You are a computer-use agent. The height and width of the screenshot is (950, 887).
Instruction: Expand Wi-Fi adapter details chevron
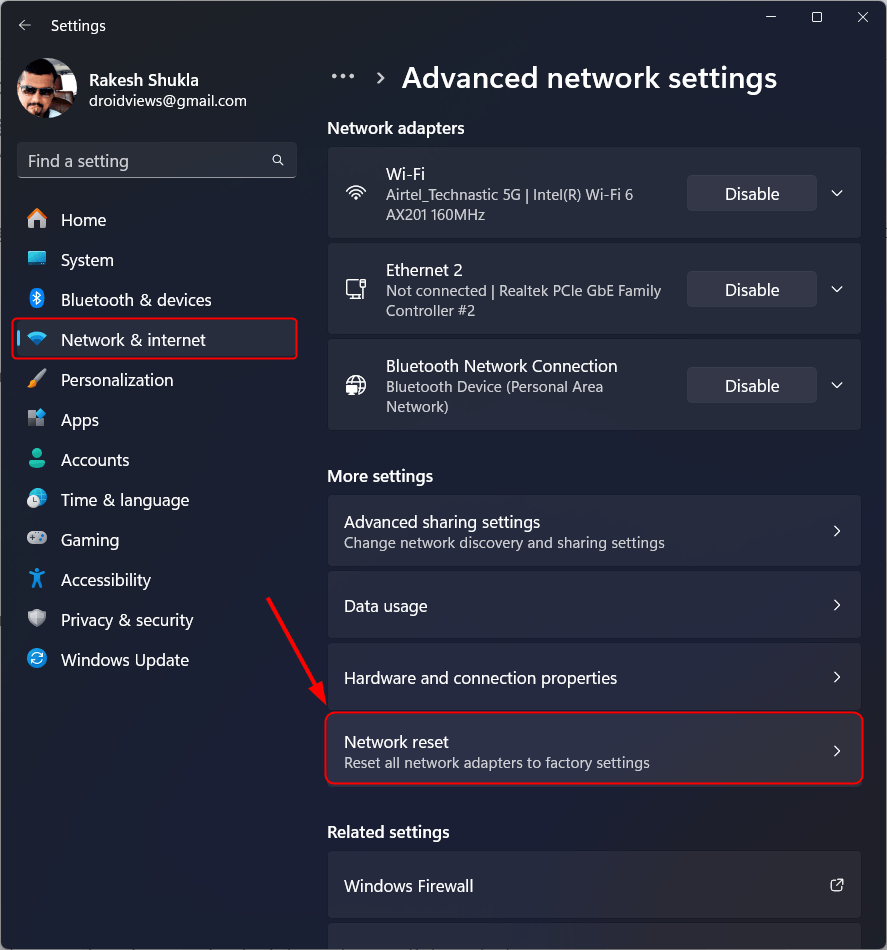(x=838, y=194)
